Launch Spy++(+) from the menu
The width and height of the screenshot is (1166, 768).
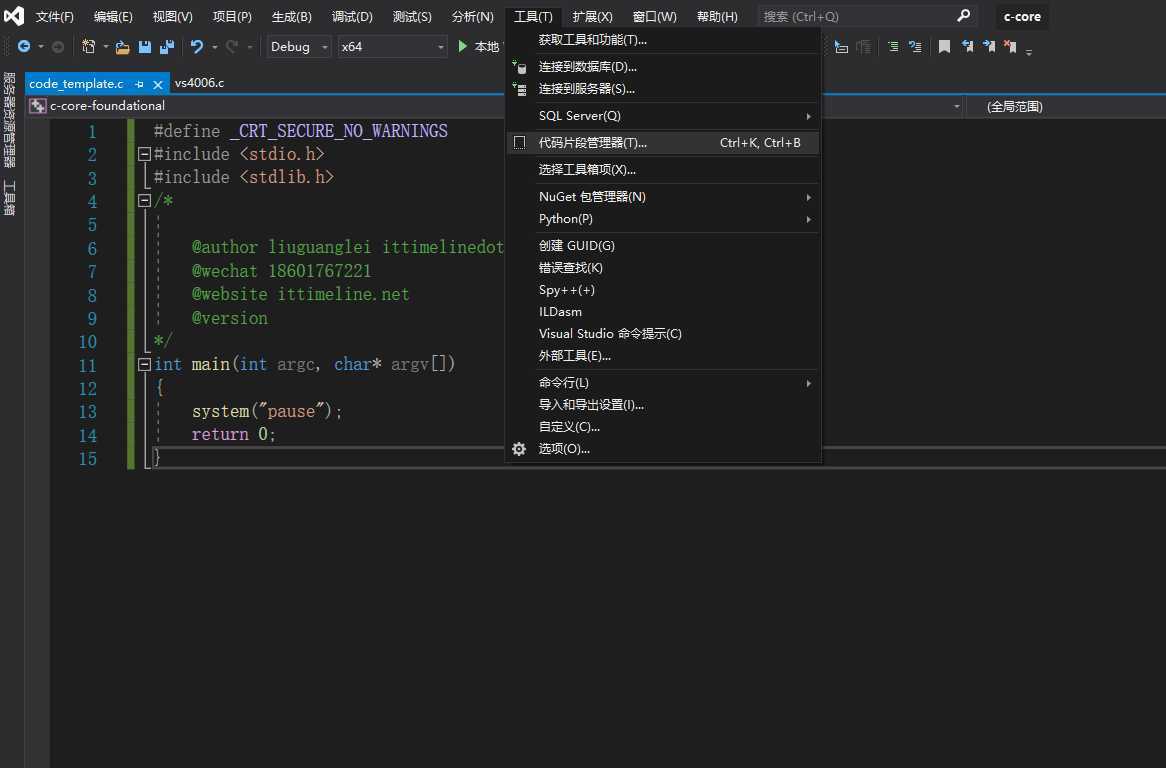tap(663, 290)
